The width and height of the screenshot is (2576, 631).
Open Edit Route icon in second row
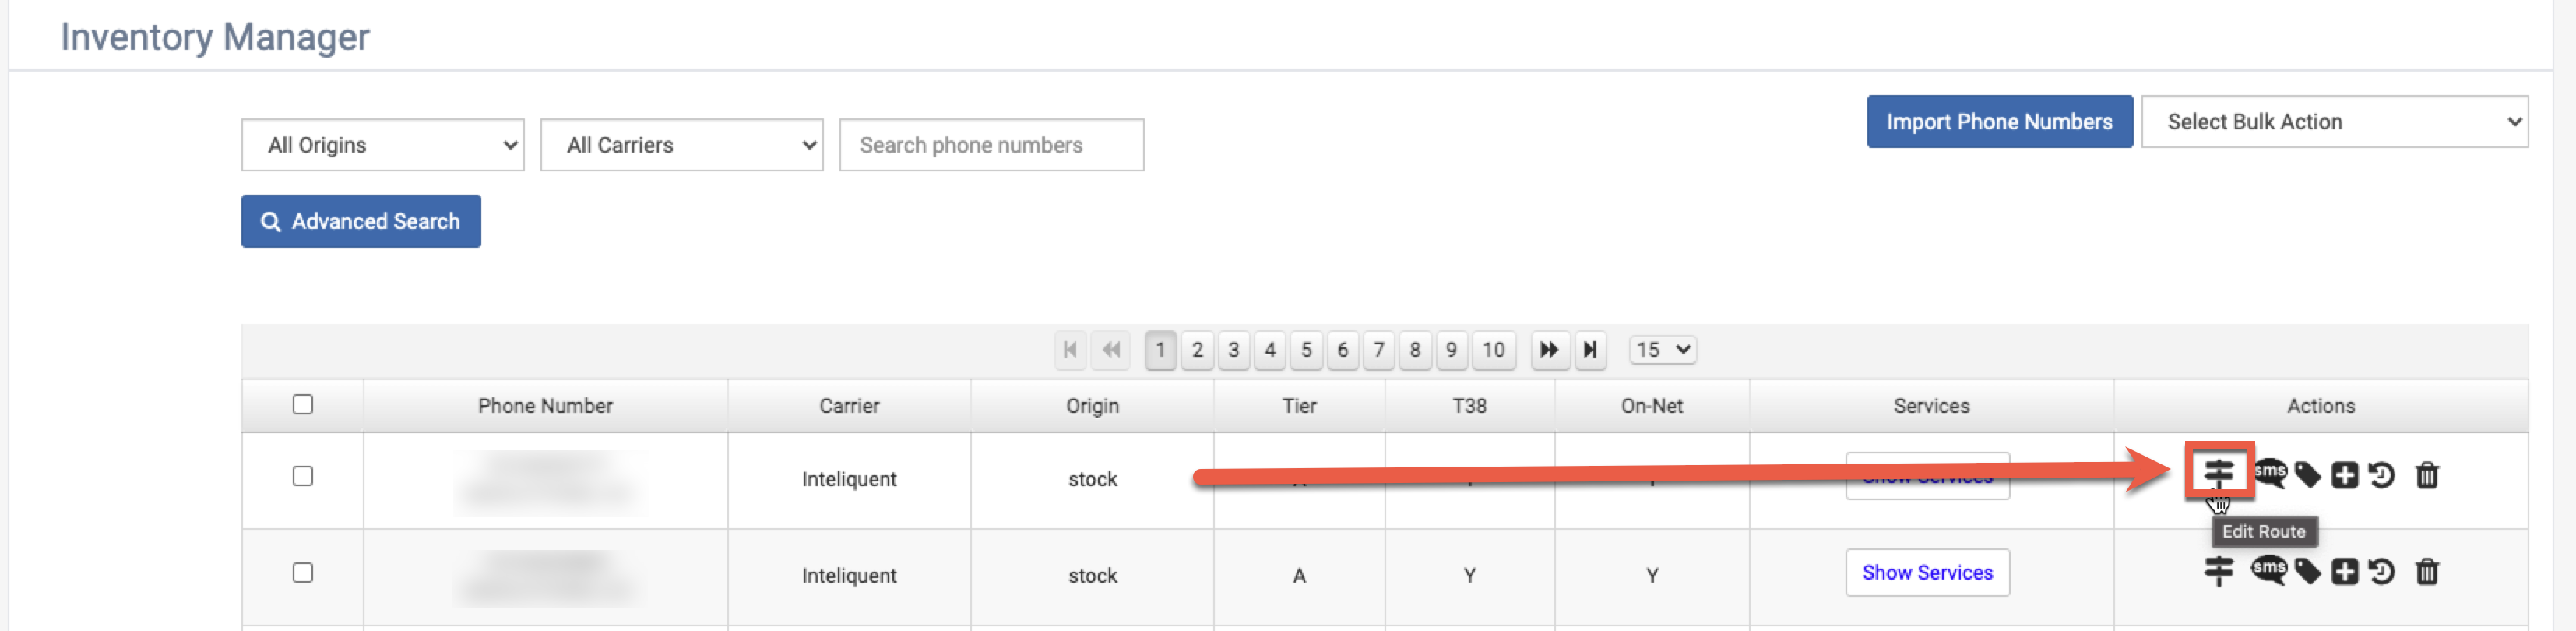pyautogui.click(x=2218, y=571)
